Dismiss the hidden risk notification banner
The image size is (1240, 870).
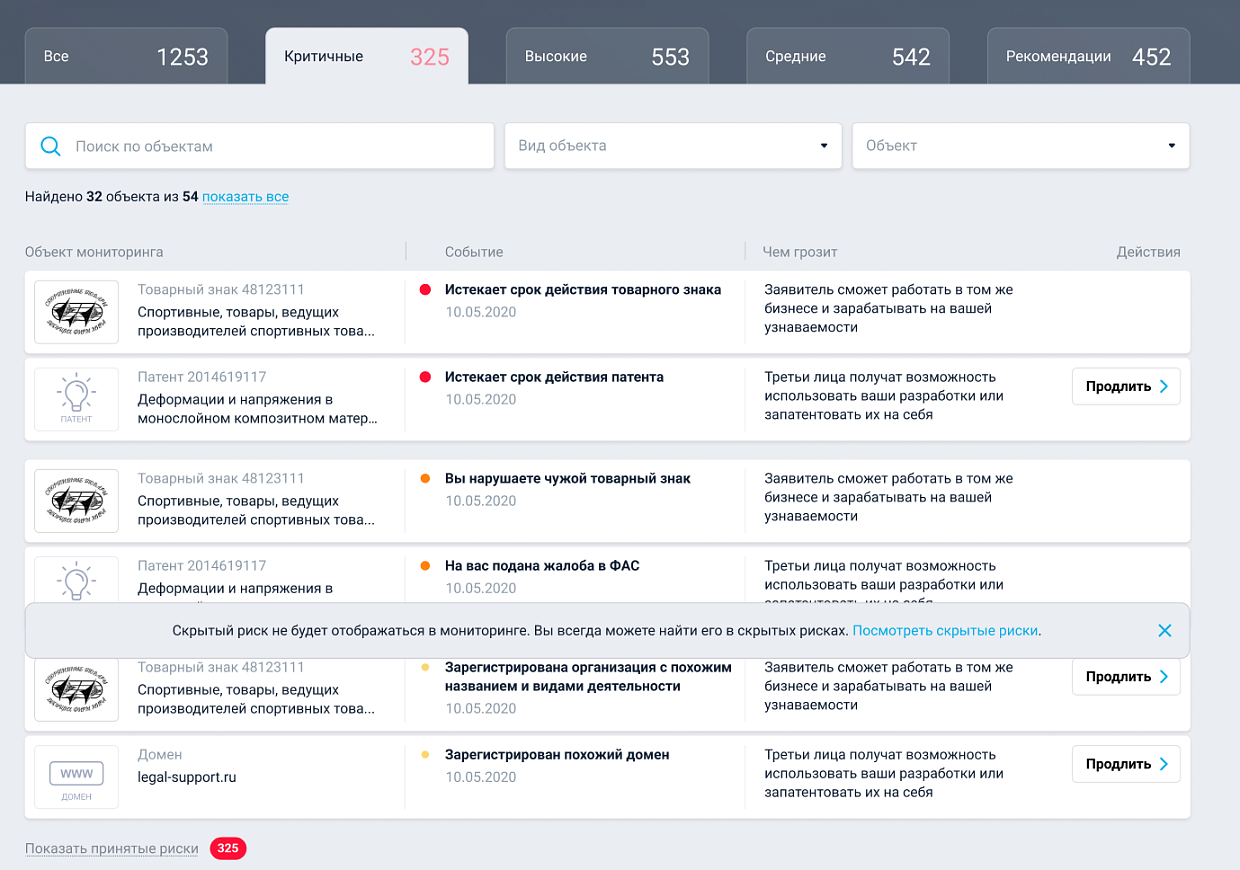[x=1164, y=631]
